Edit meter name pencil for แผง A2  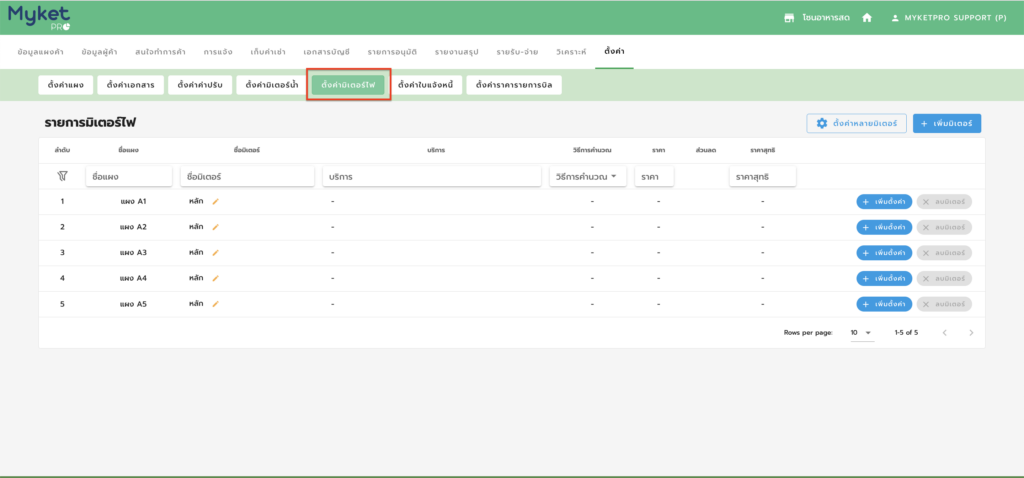click(x=216, y=227)
